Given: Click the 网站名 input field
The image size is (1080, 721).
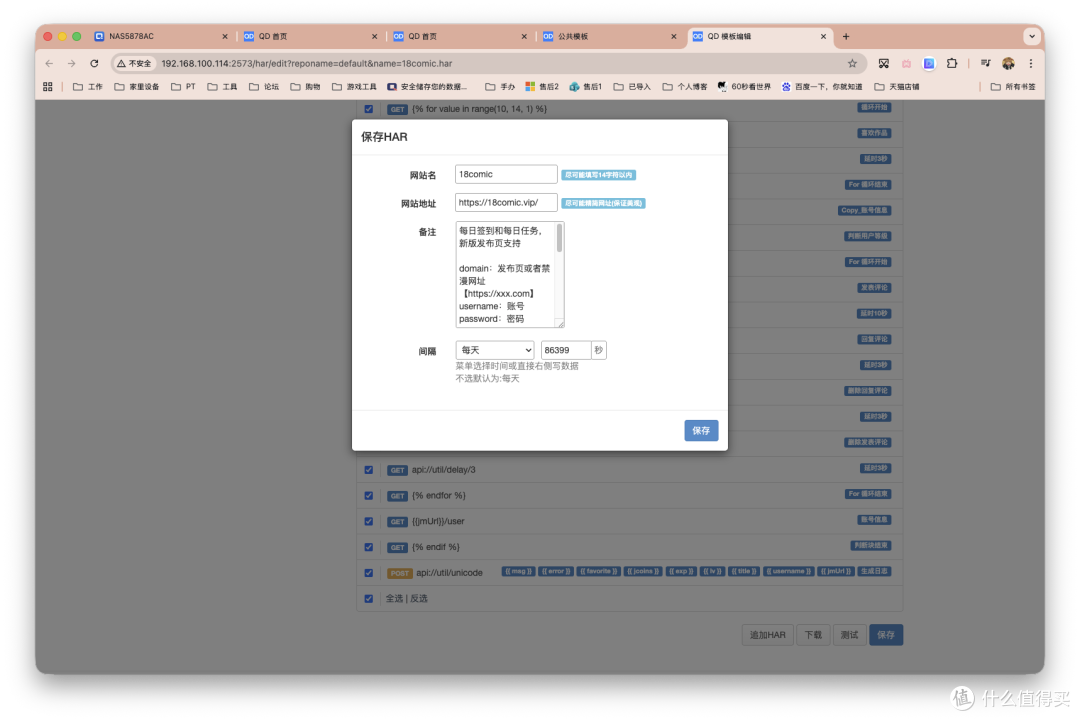Looking at the screenshot, I should [x=506, y=174].
